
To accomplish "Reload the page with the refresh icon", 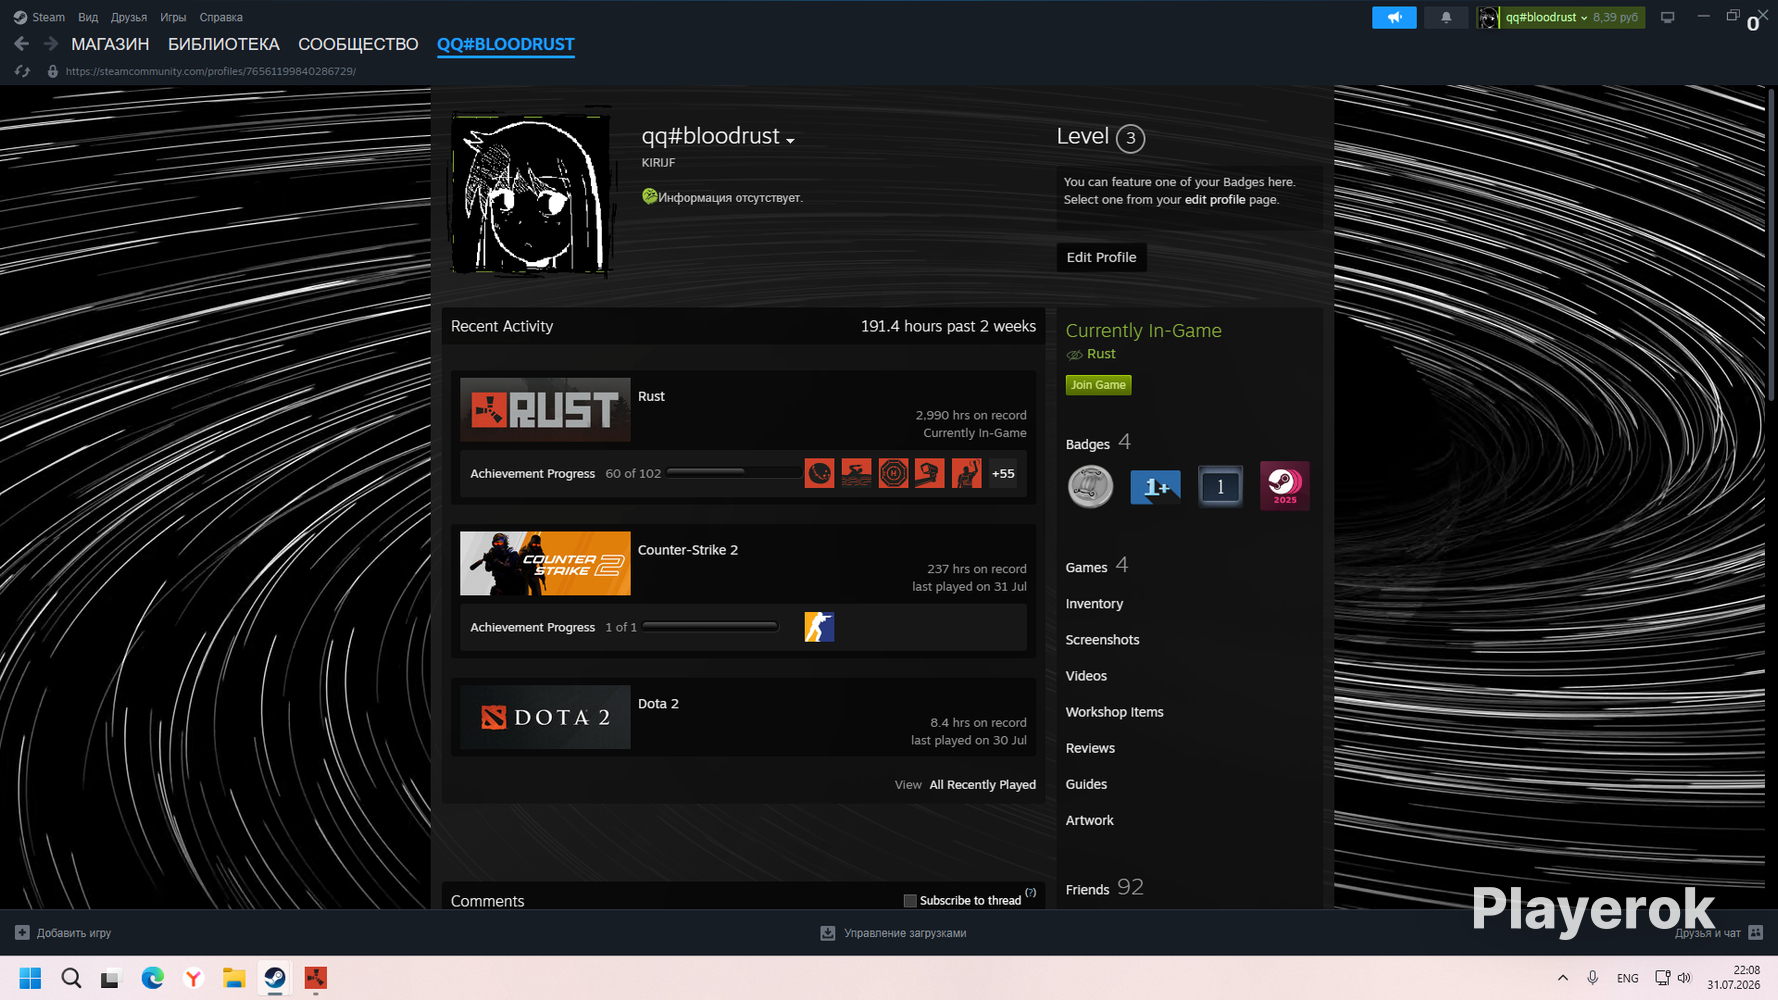I will coord(22,71).
